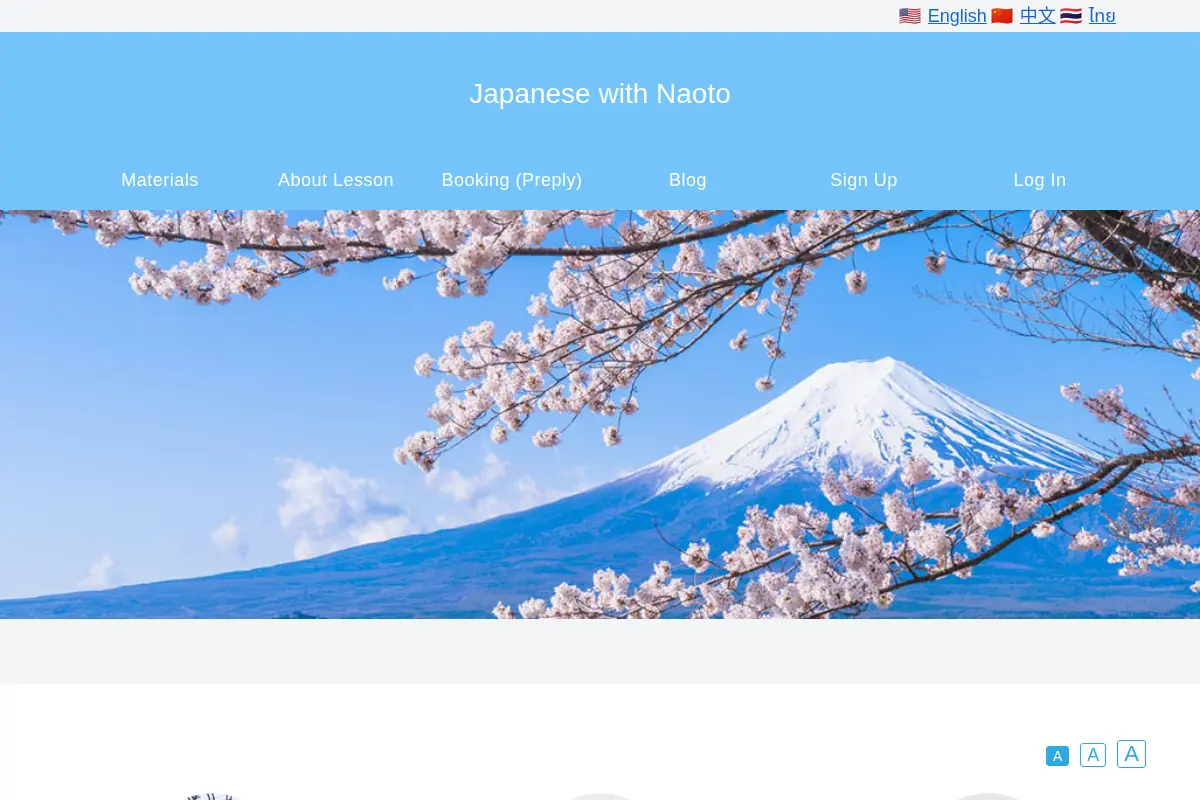Select the medium font size button
This screenshot has width=1200, height=800.
[x=1093, y=755]
